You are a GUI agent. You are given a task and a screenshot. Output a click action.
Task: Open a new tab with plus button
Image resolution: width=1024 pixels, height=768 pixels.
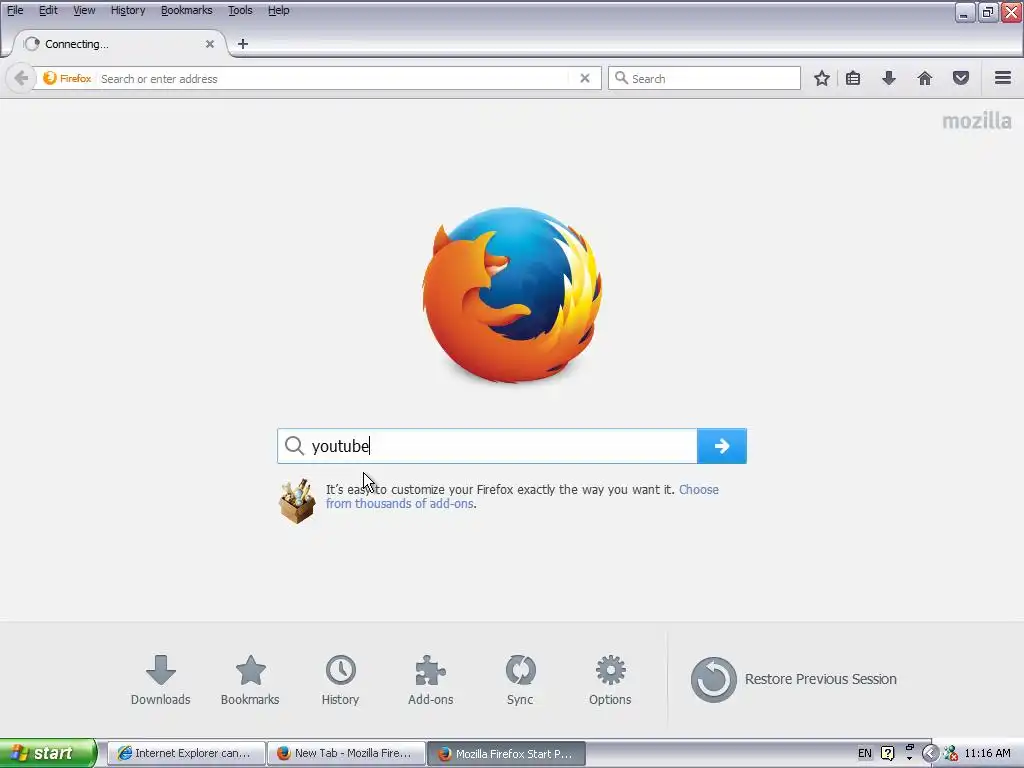point(243,44)
